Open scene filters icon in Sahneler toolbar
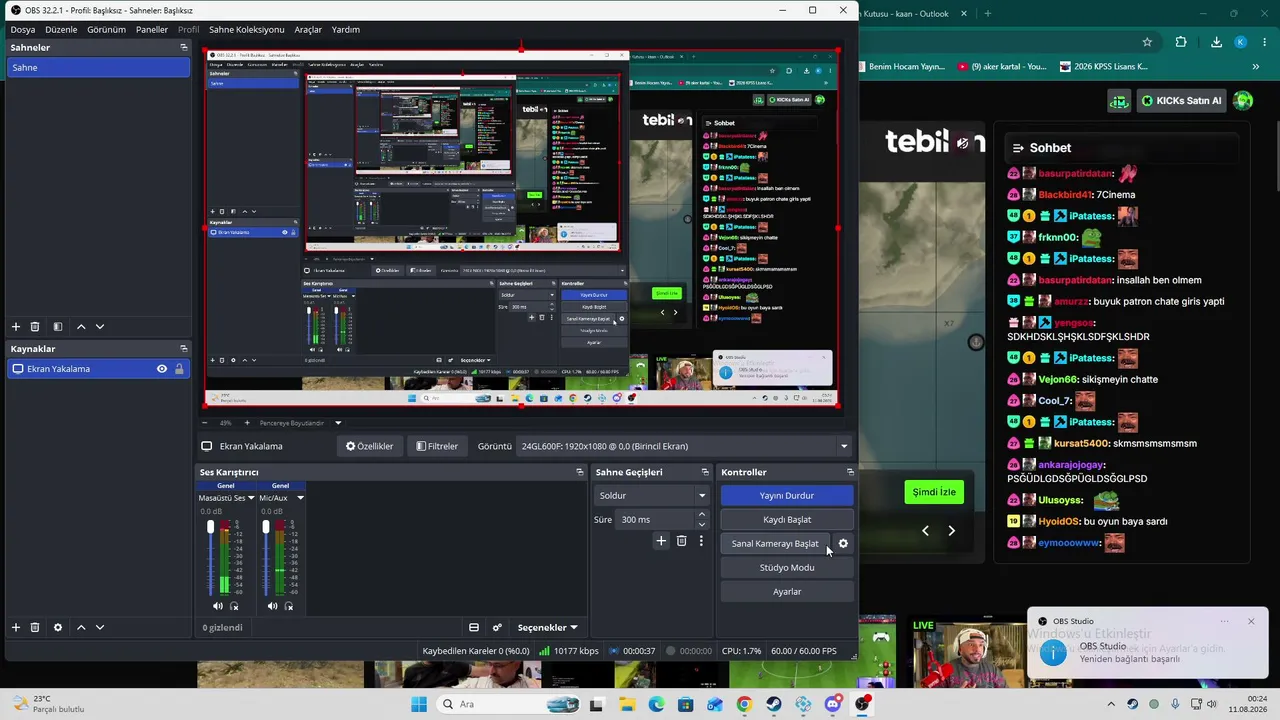The width and height of the screenshot is (1280, 720). [58, 327]
